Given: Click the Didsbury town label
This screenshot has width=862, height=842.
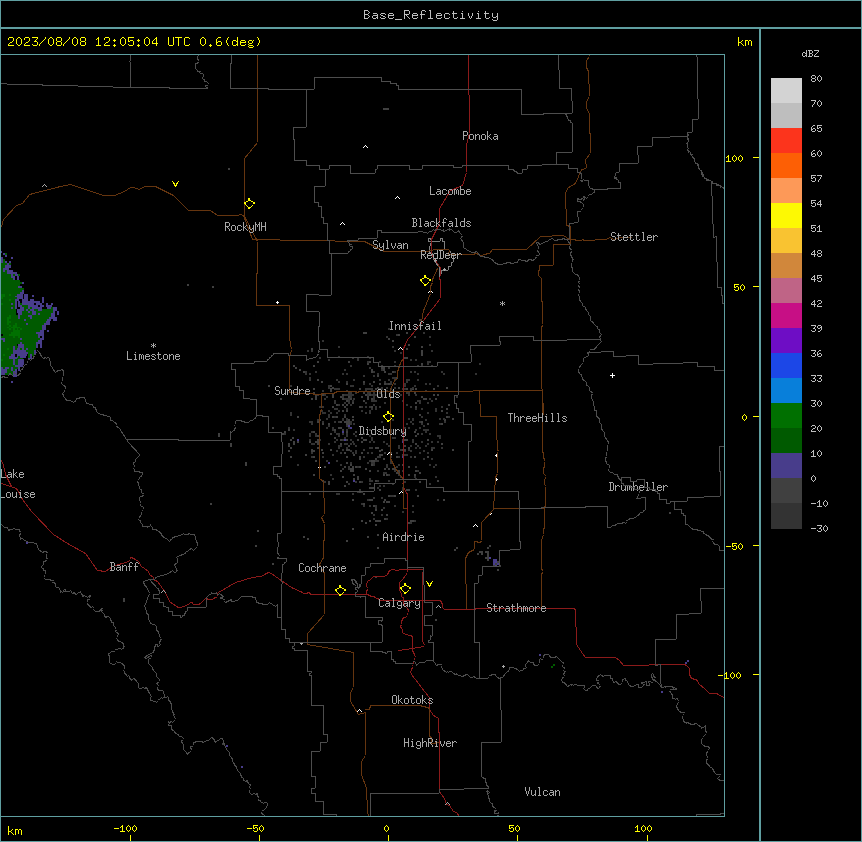Looking at the screenshot, I should click(382, 431).
